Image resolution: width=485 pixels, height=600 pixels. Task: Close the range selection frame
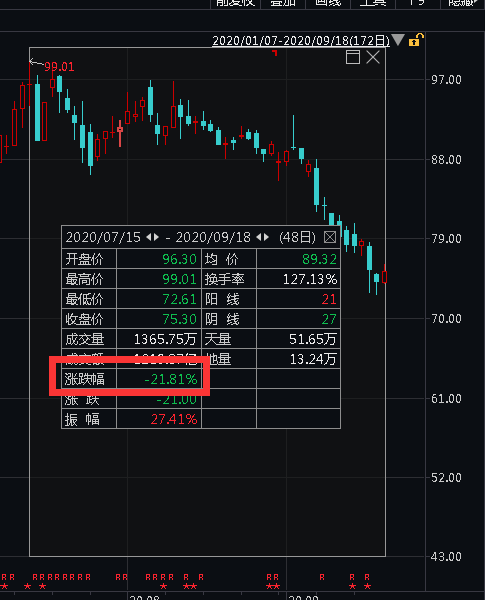click(373, 57)
